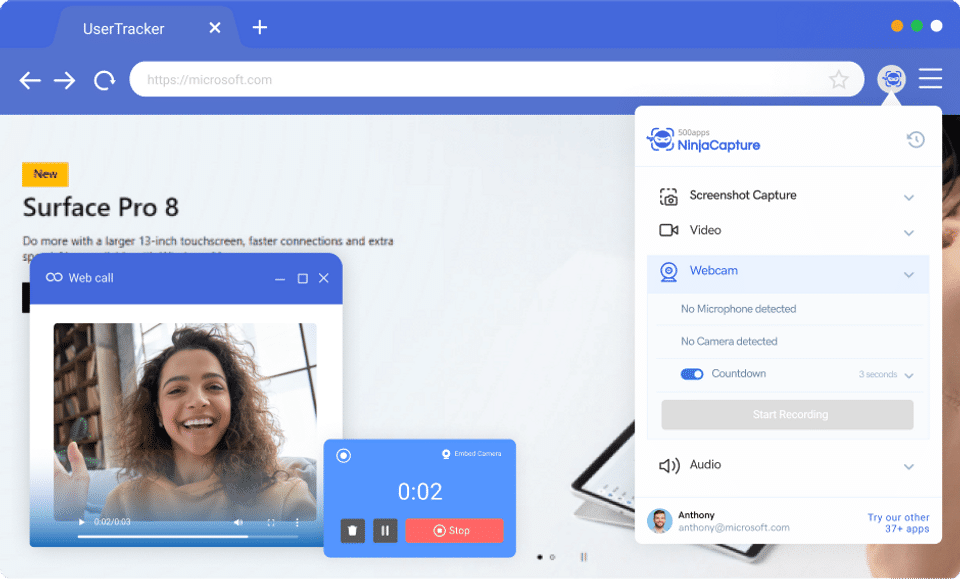Image resolution: width=960 pixels, height=579 pixels.
Task: Click the 0:02 recording timer
Action: click(420, 491)
